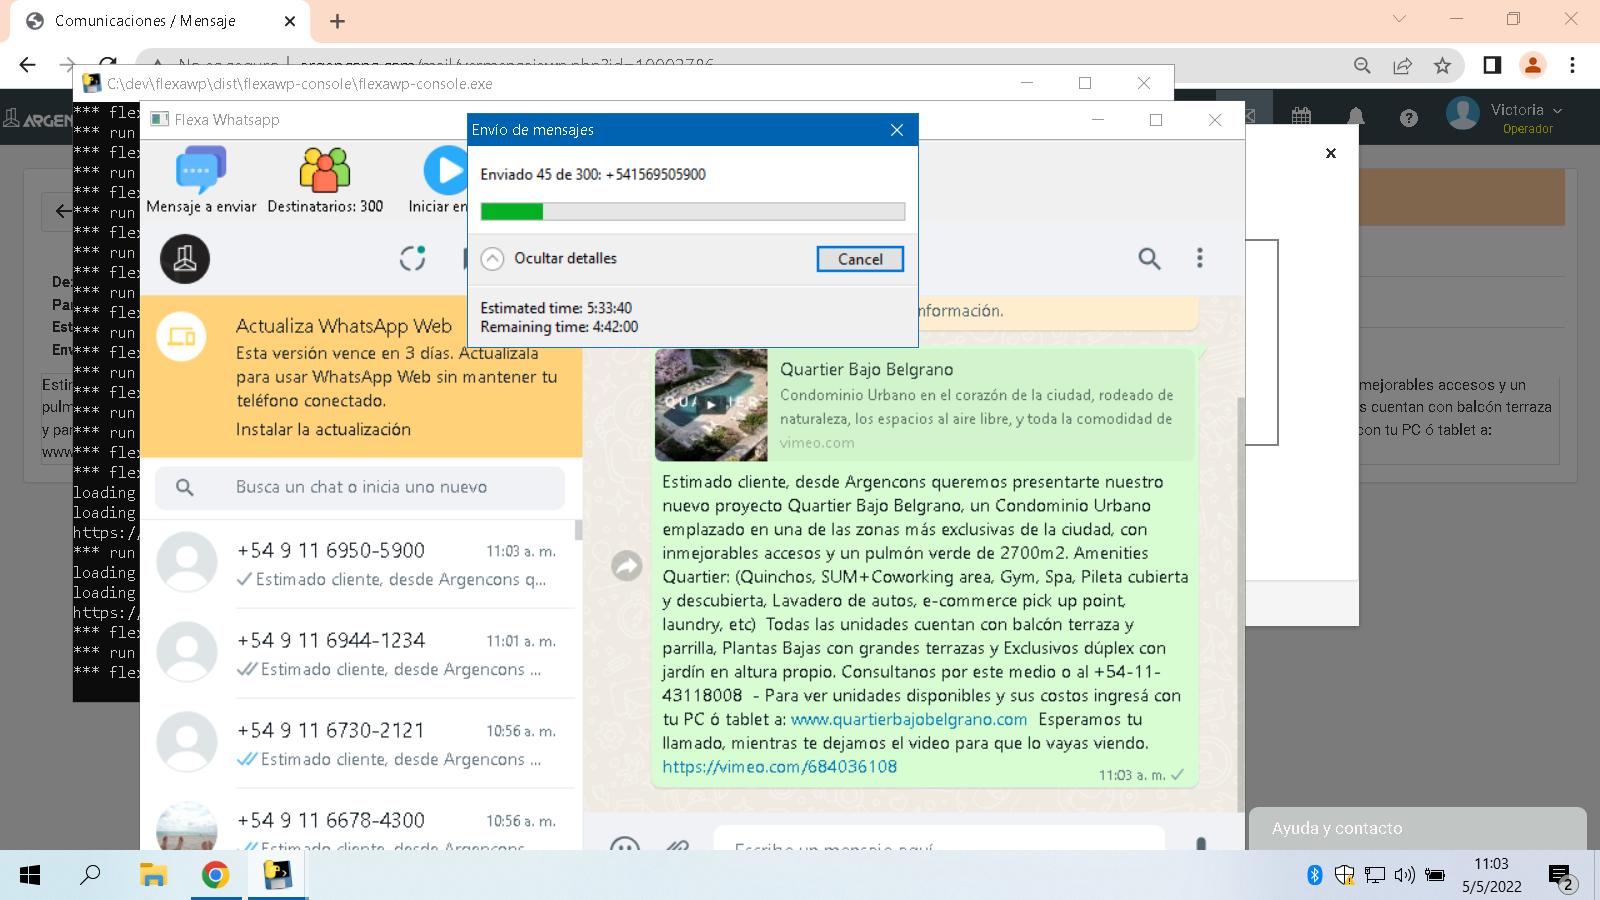Click the message sending progress bar

tap(692, 211)
